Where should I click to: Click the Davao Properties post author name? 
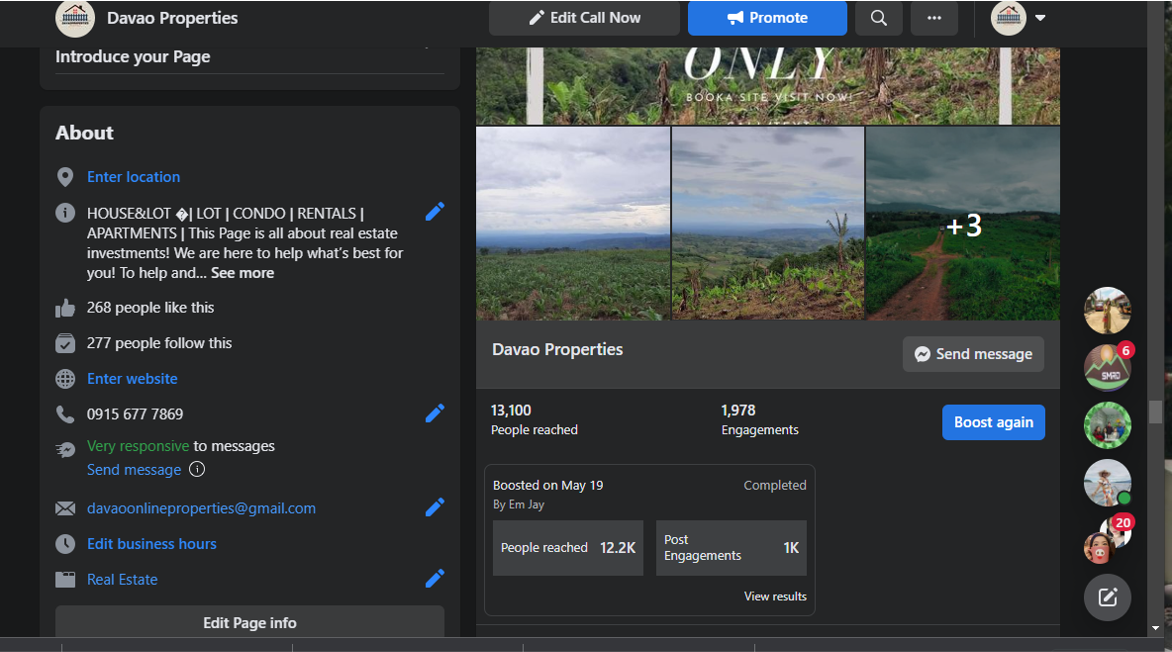[x=557, y=349]
